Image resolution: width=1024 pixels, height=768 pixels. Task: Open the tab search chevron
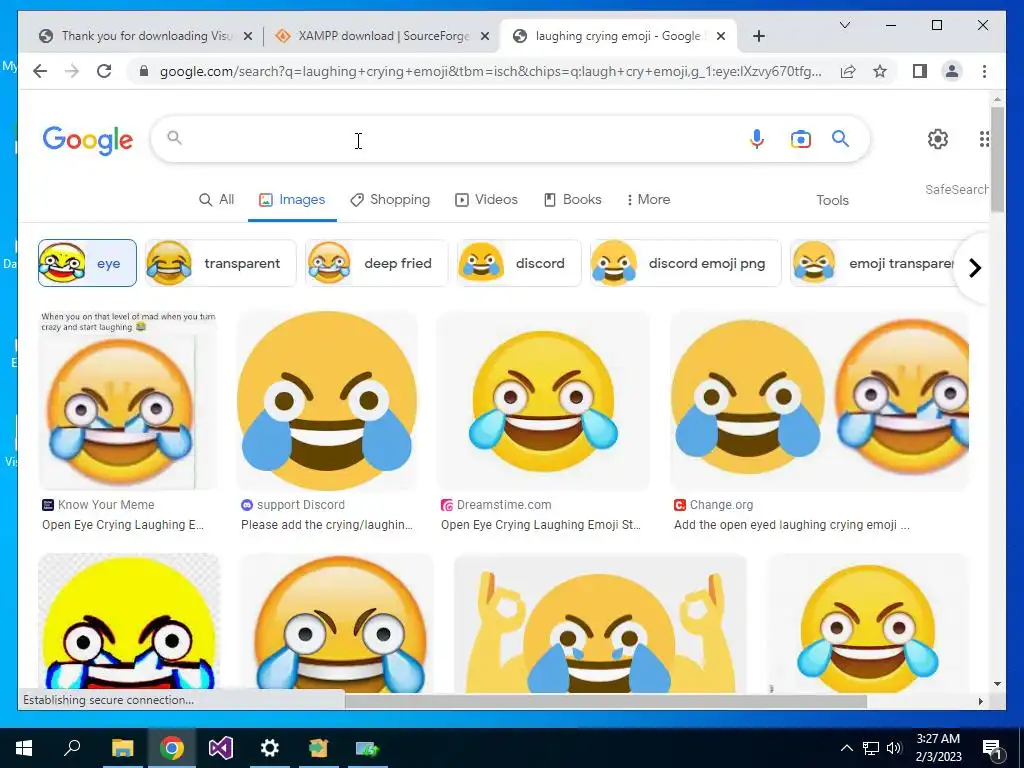[x=844, y=25]
